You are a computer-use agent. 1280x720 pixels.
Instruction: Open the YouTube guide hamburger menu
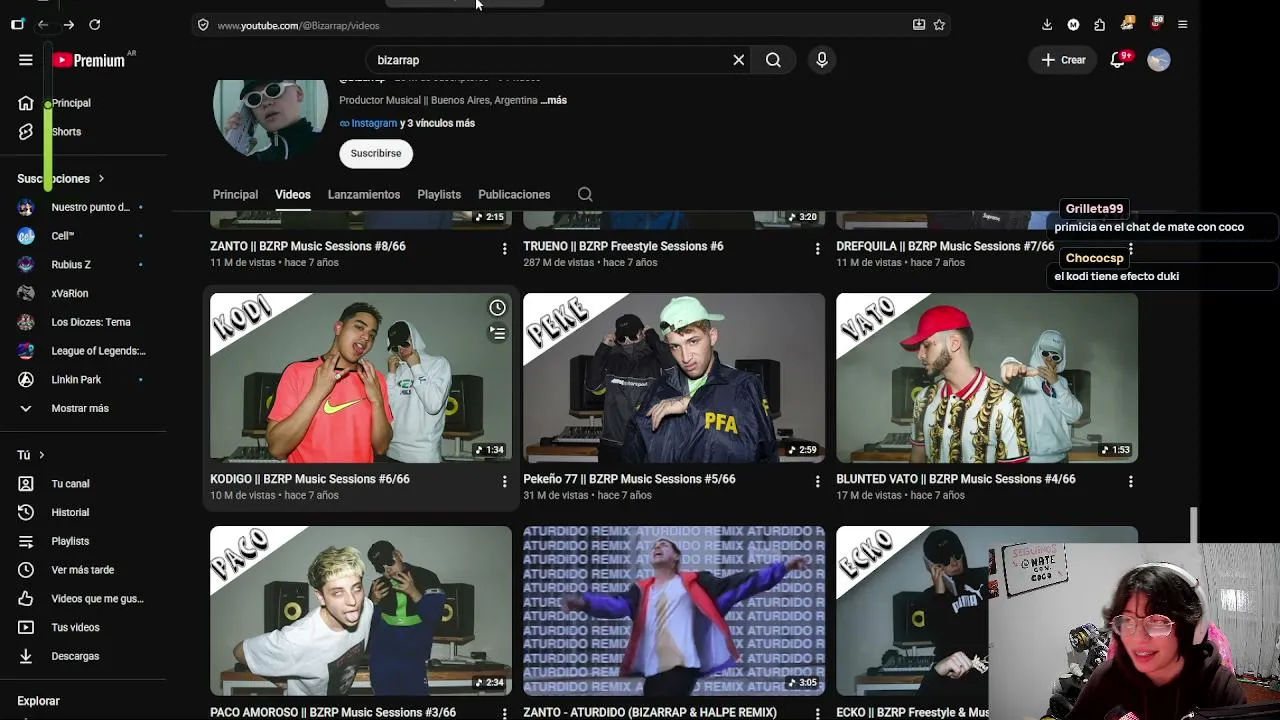tap(26, 60)
